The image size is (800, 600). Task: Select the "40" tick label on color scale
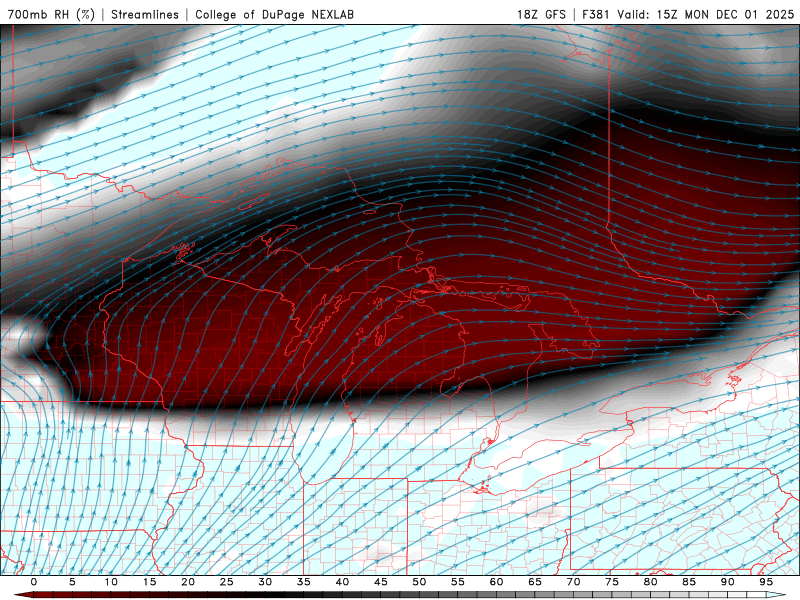342,582
